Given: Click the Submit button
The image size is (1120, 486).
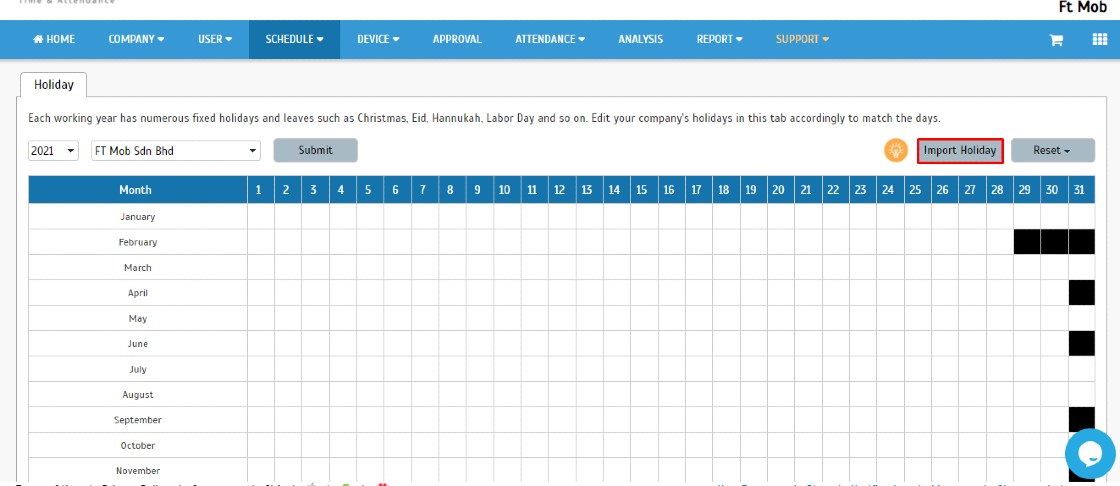Looking at the screenshot, I should pos(316,150).
